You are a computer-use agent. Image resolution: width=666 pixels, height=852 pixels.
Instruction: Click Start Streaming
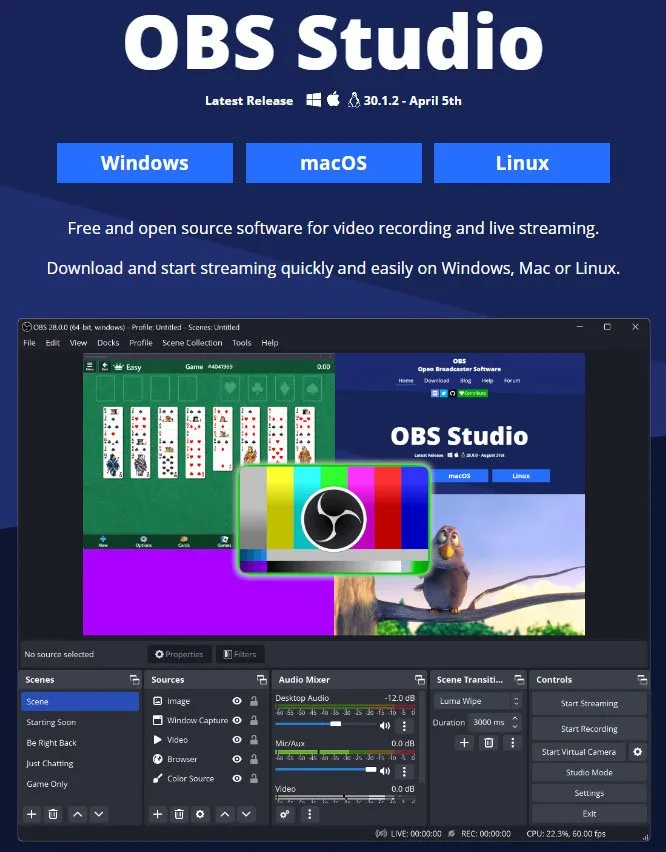589,703
